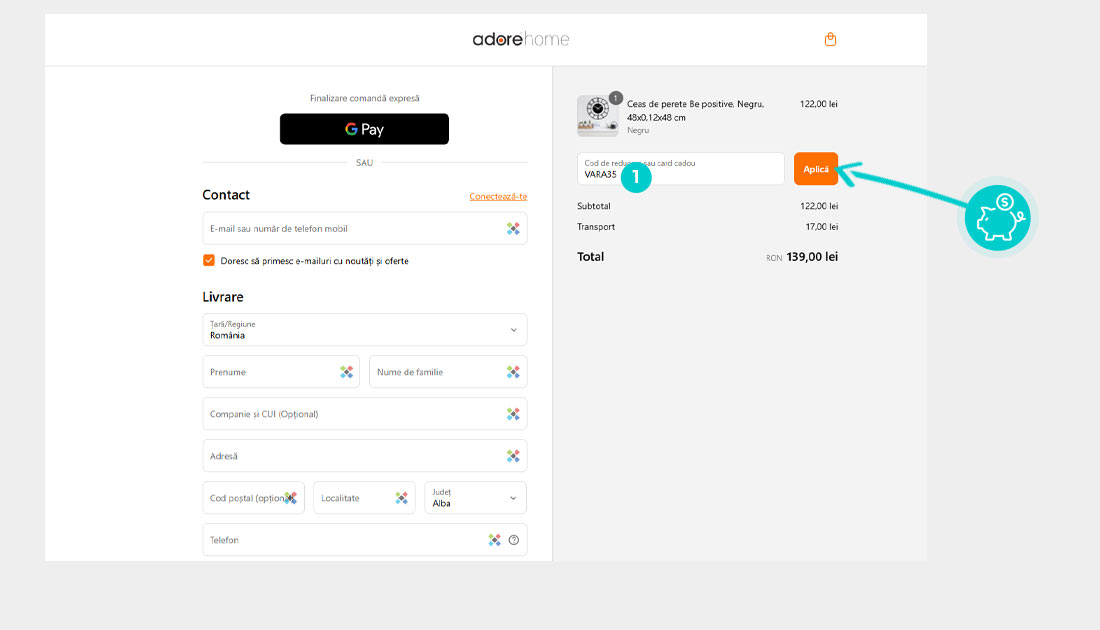Click autofill icon in Companie și CUI field
The image size is (1100, 630).
pyautogui.click(x=513, y=414)
